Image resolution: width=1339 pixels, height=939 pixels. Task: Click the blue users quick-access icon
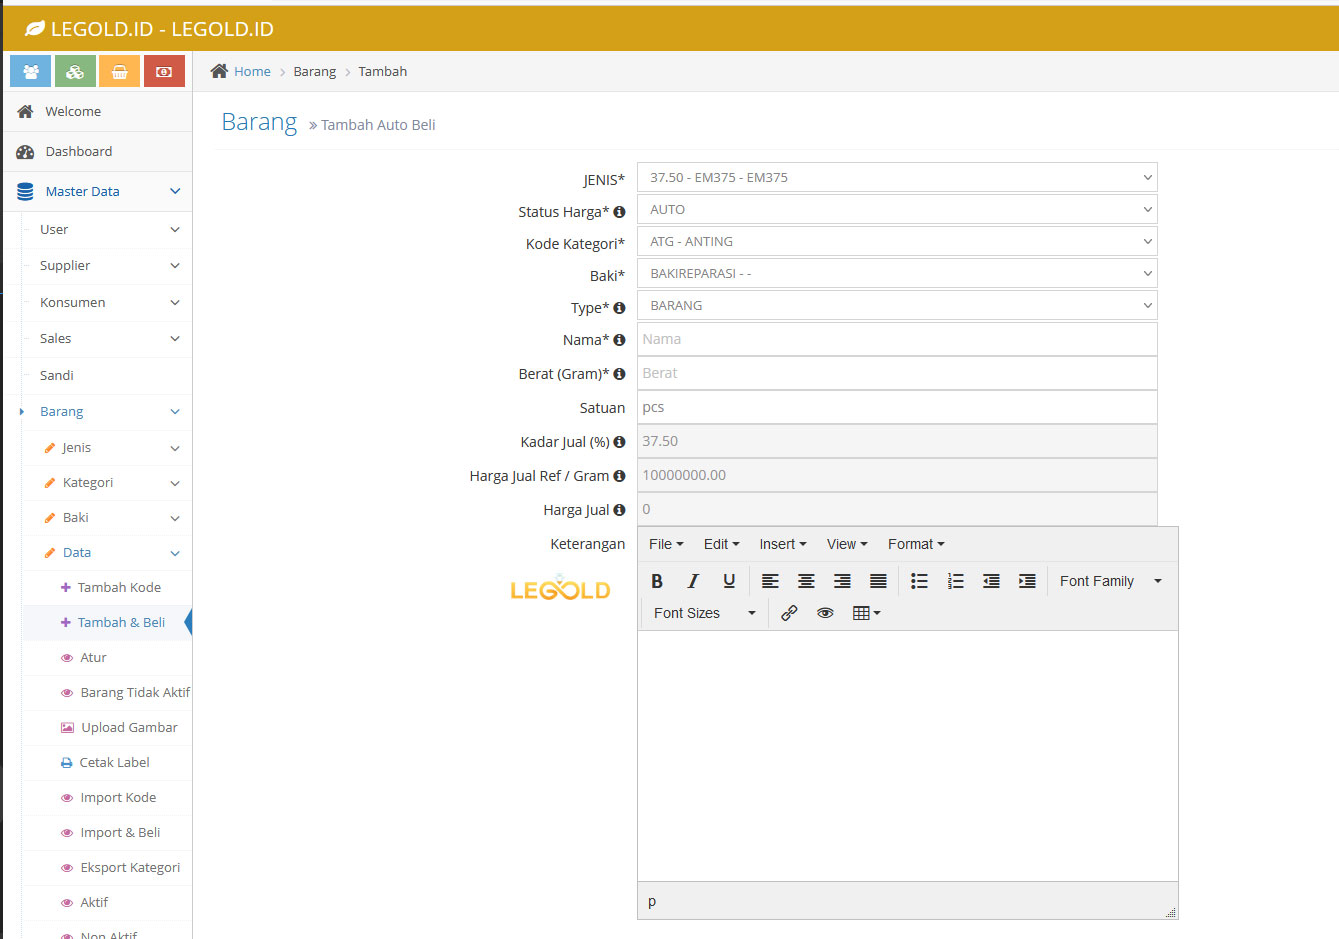(x=29, y=70)
